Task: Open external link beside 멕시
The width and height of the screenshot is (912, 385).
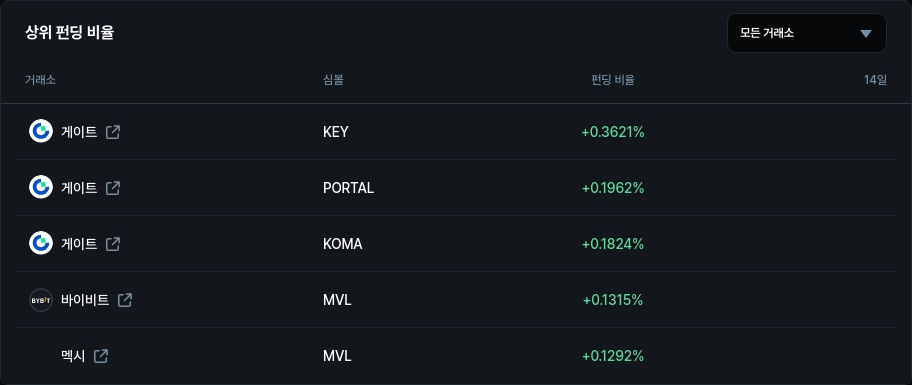Action: (101, 356)
